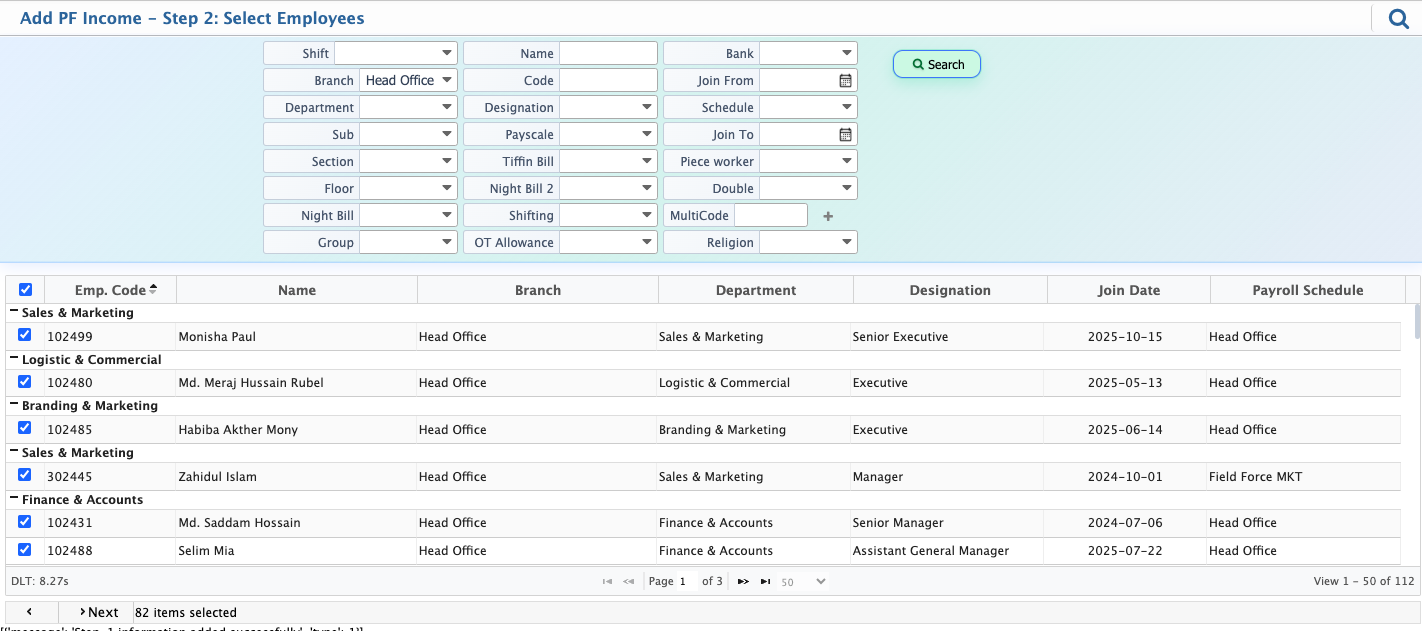Open the Tiffin Bill dropdown

click(608, 161)
